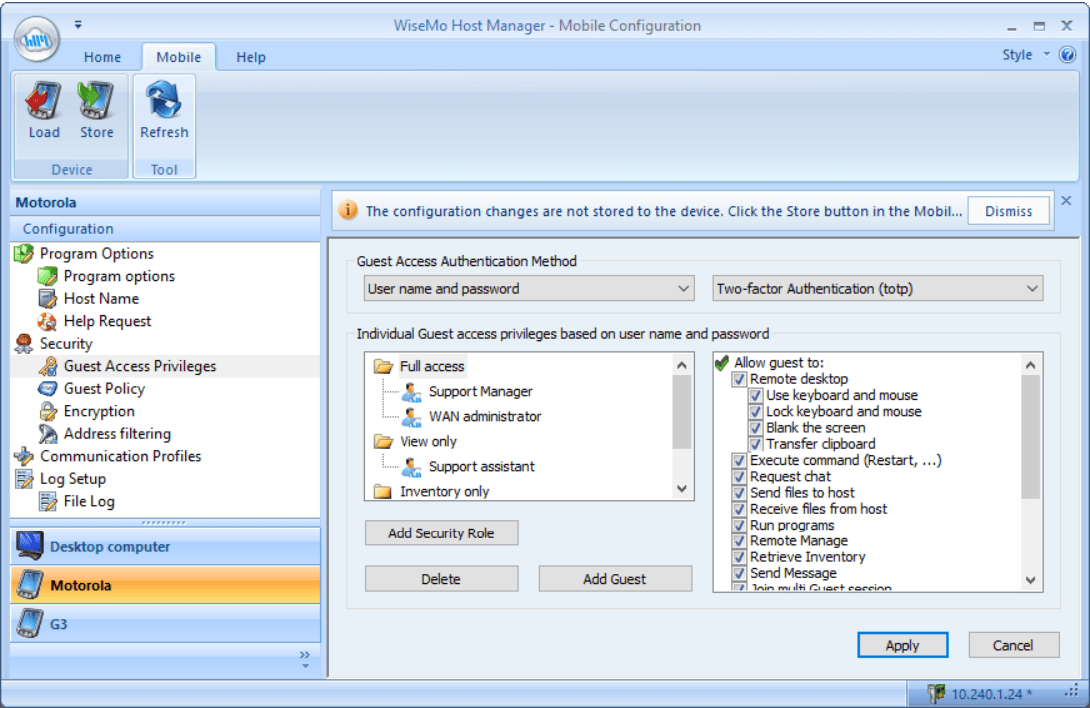
Task: Open the Help tab
Action: 250,57
